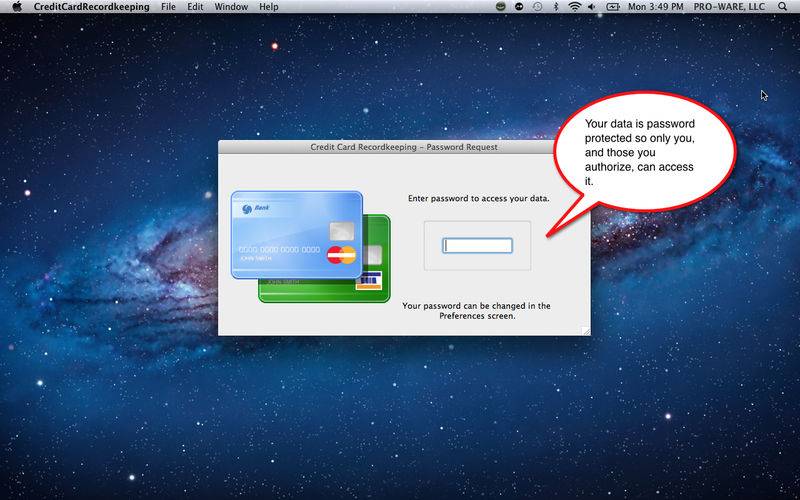Open the Help menu
The width and height of the screenshot is (800, 500).
click(269, 7)
